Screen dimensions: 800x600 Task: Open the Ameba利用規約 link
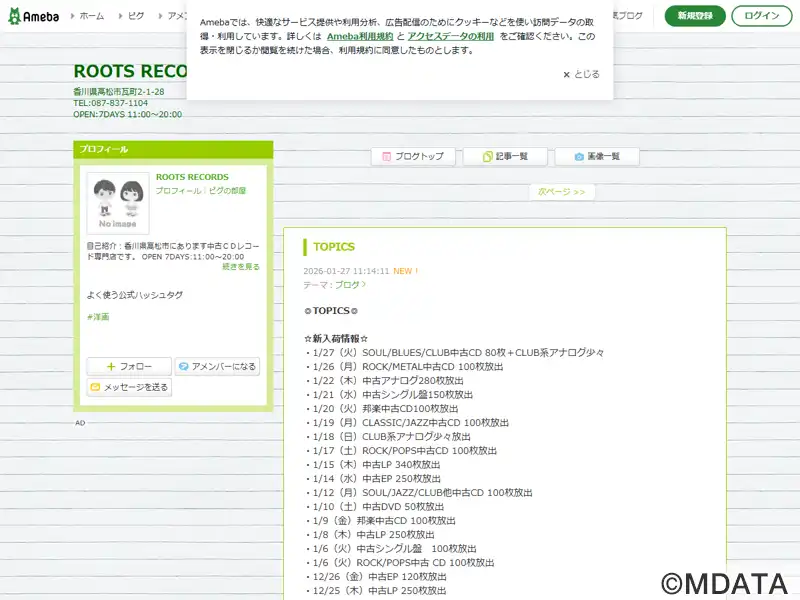click(x=360, y=36)
